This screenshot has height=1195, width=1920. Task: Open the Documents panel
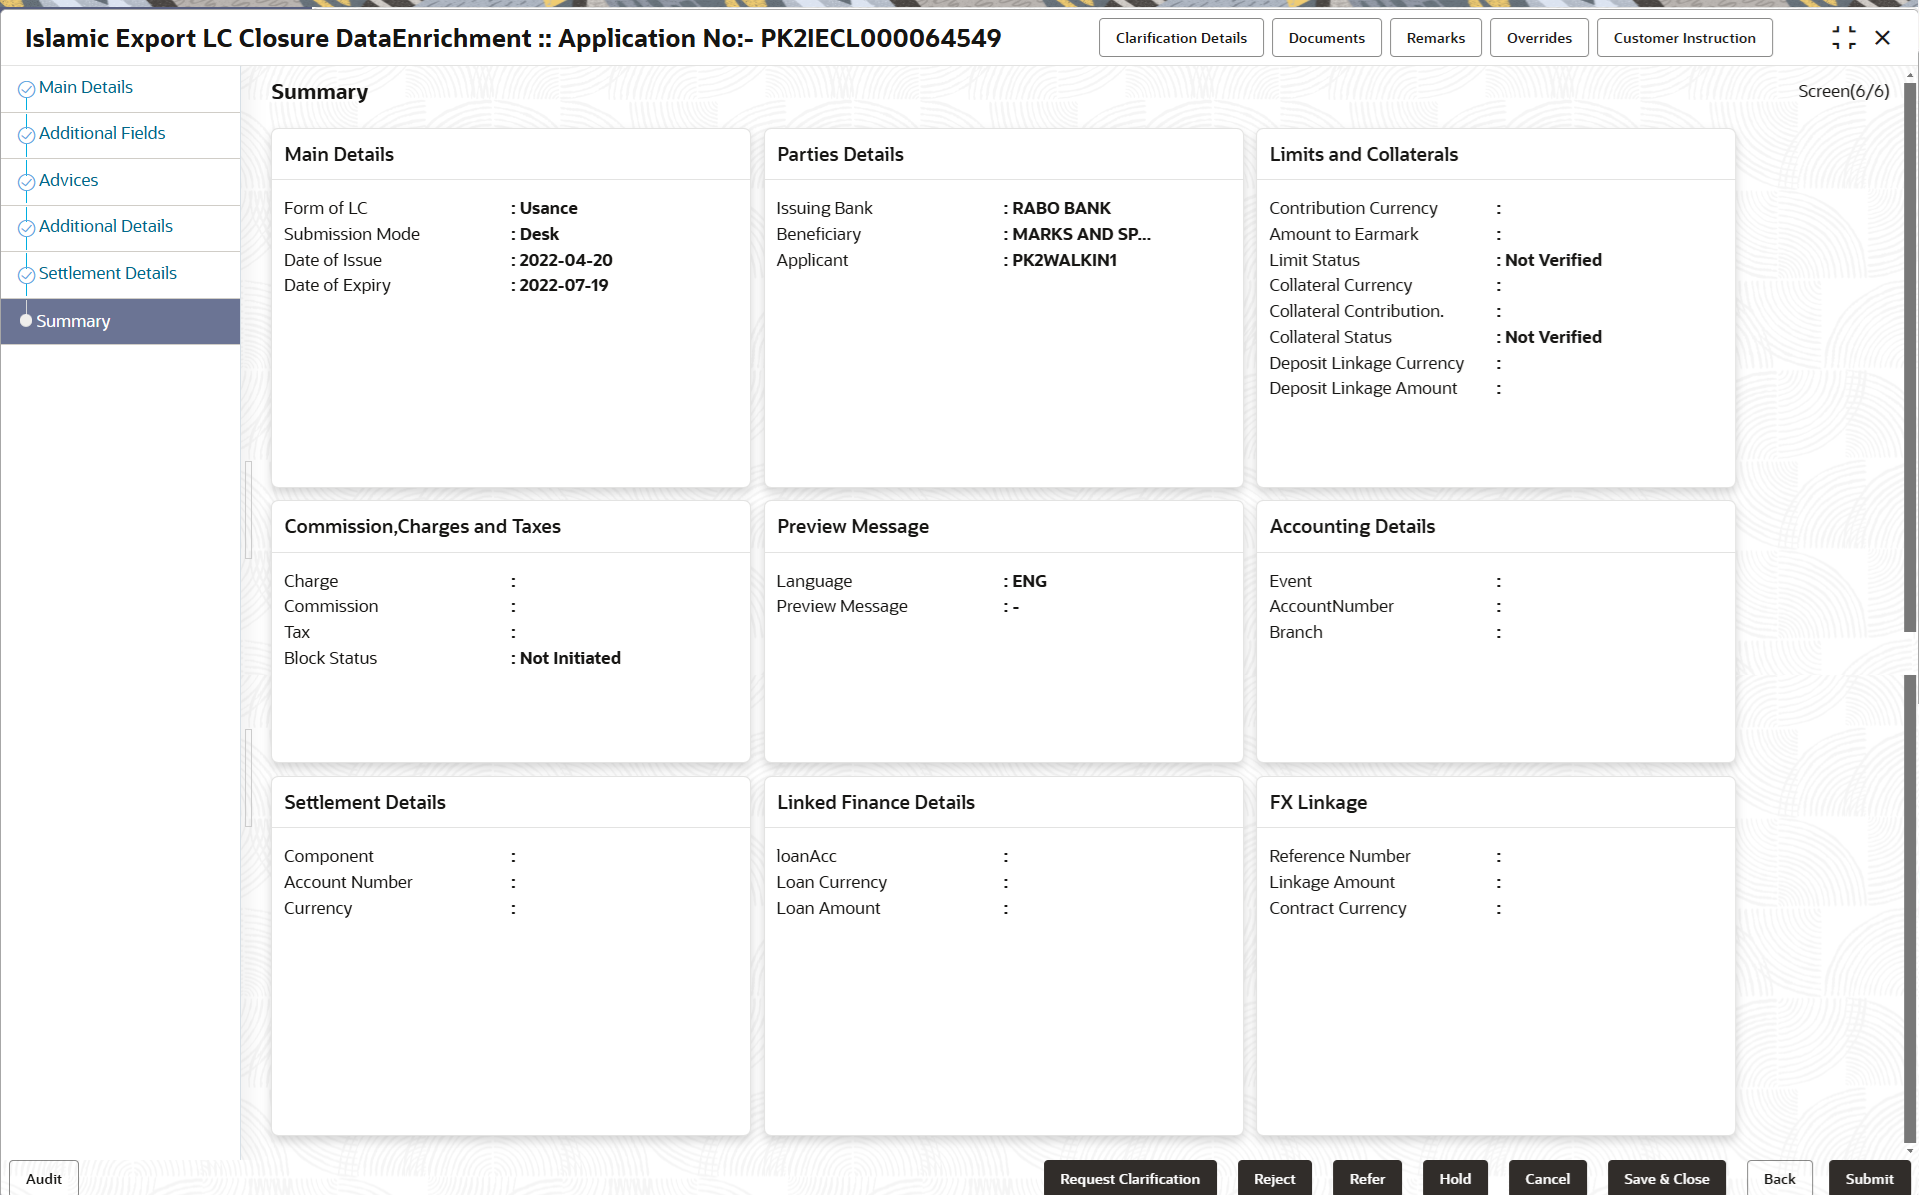pyautogui.click(x=1326, y=38)
